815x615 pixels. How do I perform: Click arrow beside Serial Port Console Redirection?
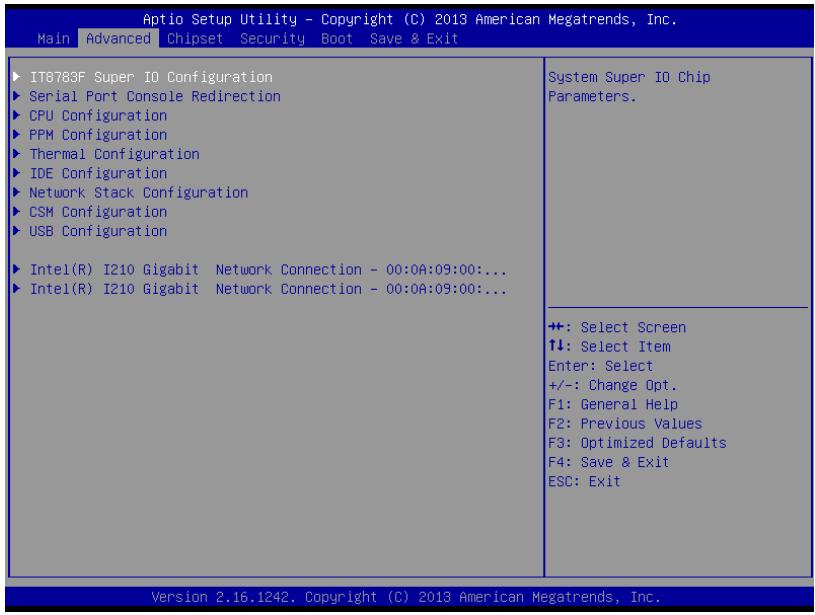point(17,96)
